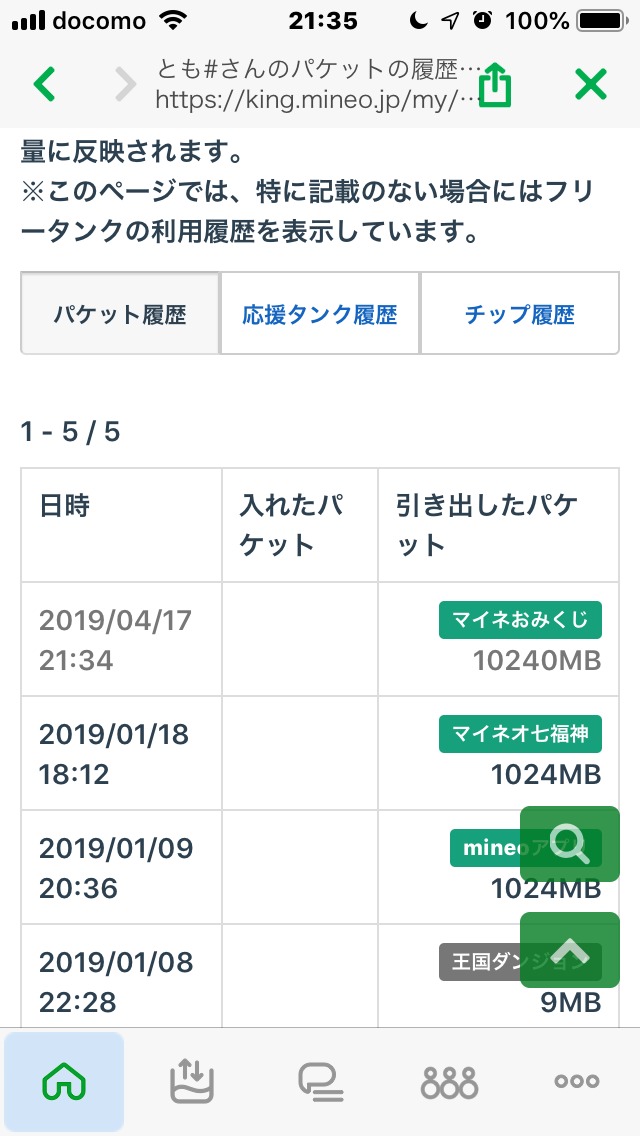Tap the マイネオ七福神 label
This screenshot has width=640, height=1136.
click(520, 734)
